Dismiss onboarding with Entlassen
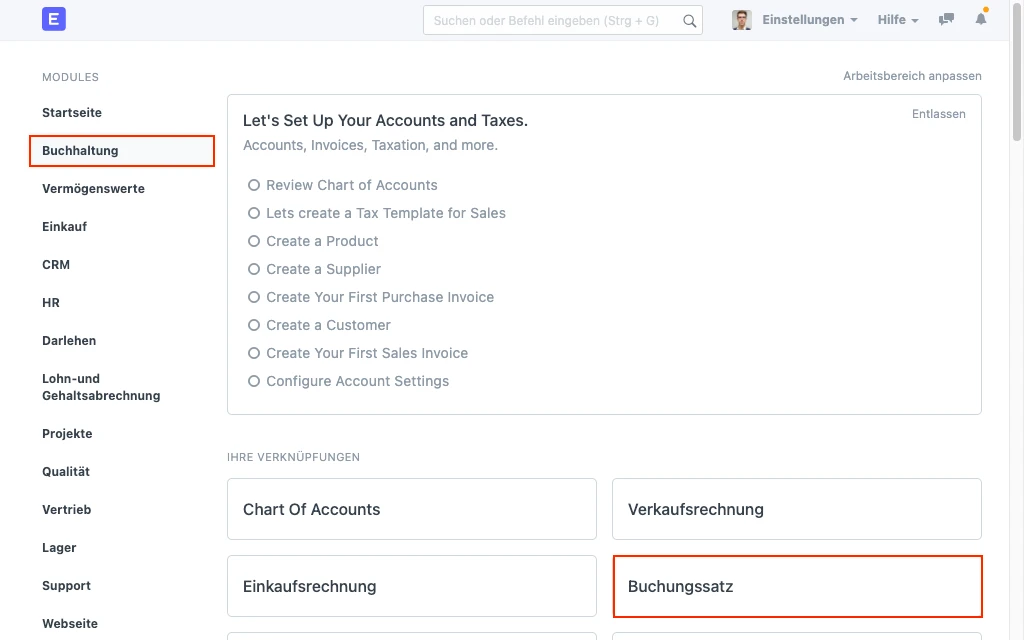 938,114
